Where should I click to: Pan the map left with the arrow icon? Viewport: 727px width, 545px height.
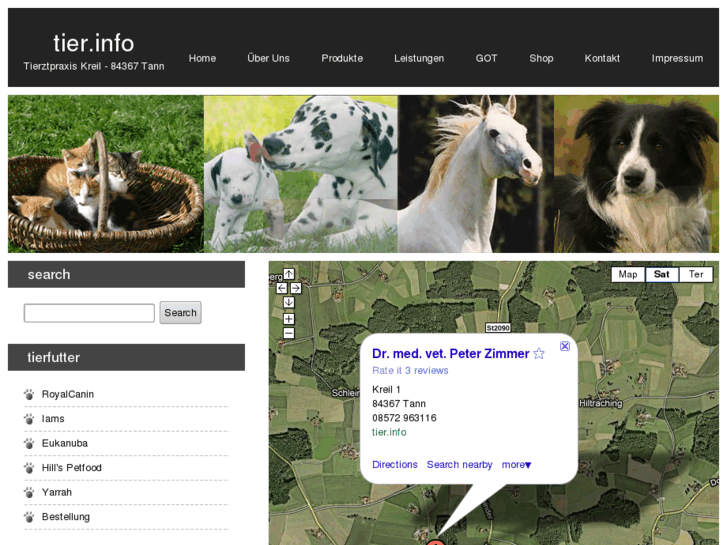click(x=281, y=288)
